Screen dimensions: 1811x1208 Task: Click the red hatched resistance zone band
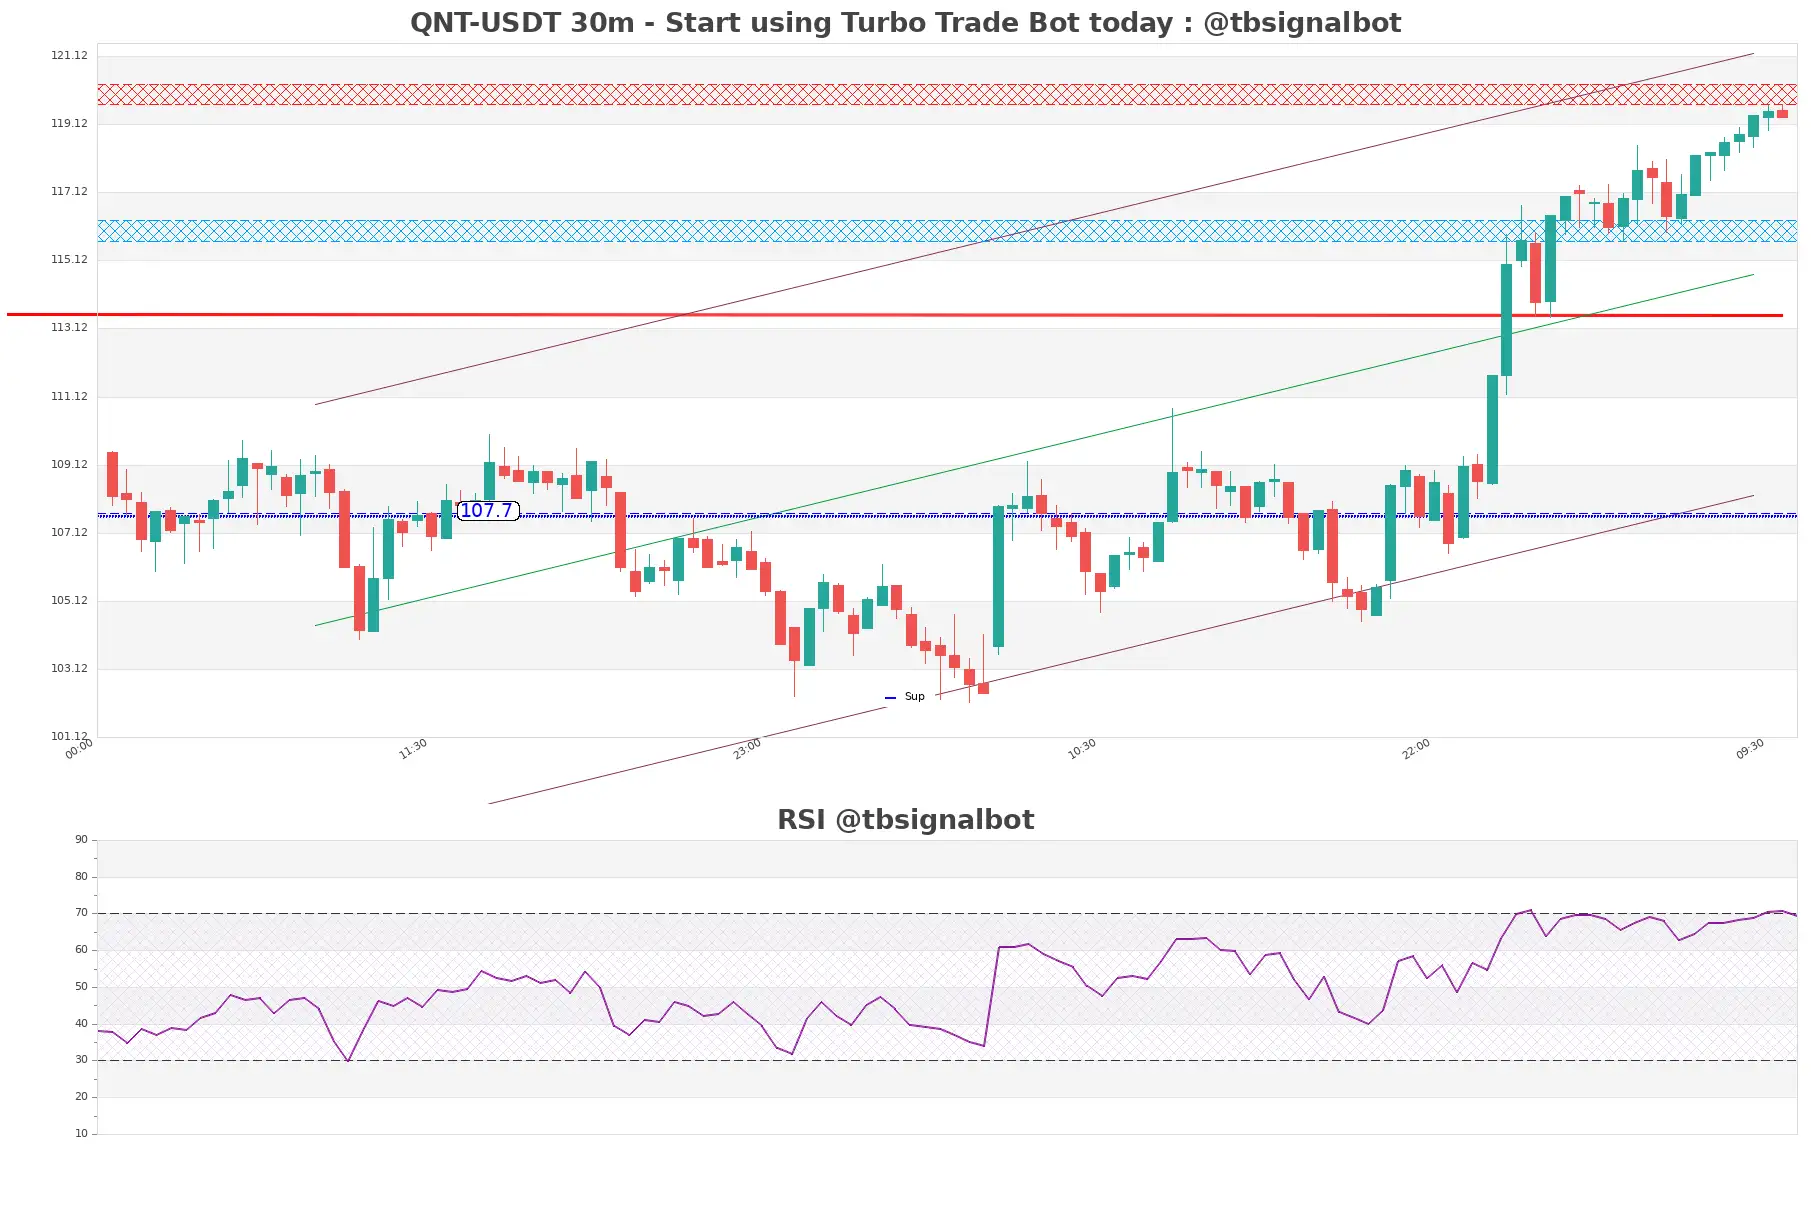click(947, 95)
